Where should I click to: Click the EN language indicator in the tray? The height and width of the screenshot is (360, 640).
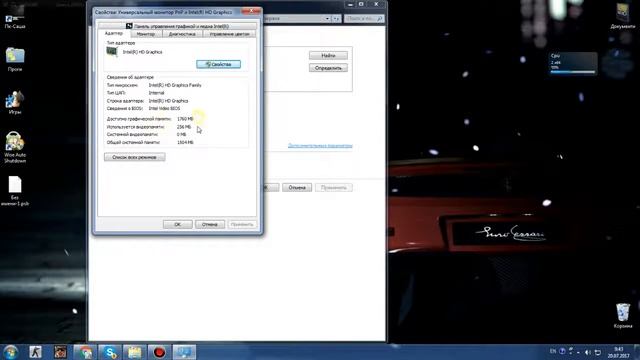click(x=553, y=351)
